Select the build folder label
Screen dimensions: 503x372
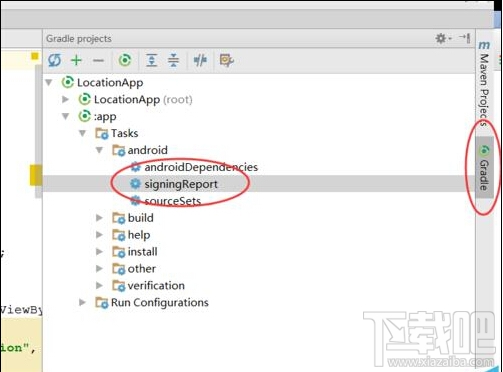141,218
